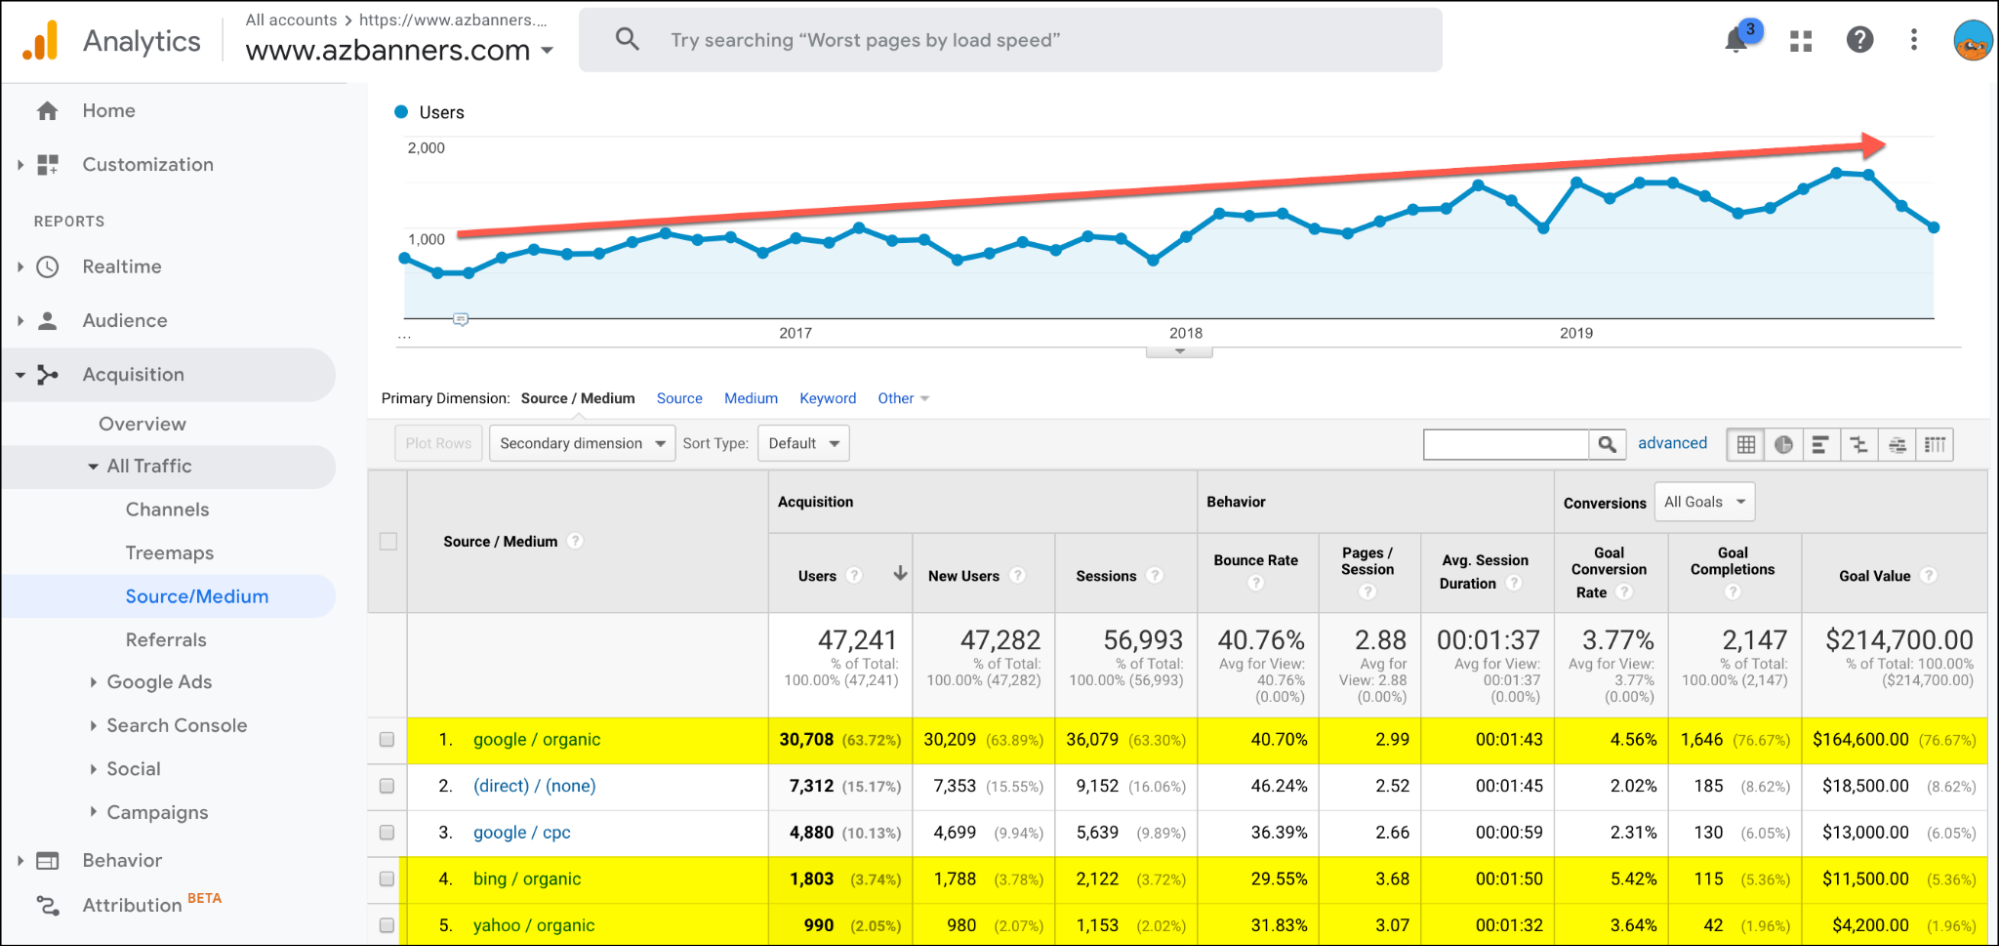Check the (direct) / (none) row checkbox
The height and width of the screenshot is (946, 1999).
(x=387, y=786)
